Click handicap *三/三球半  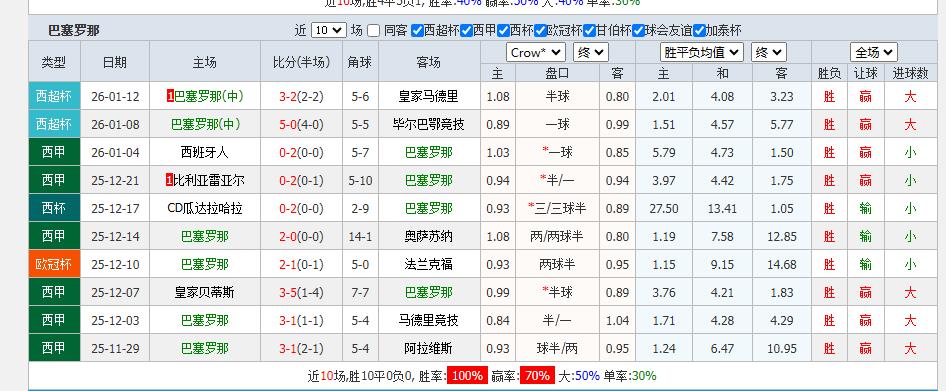557,209
